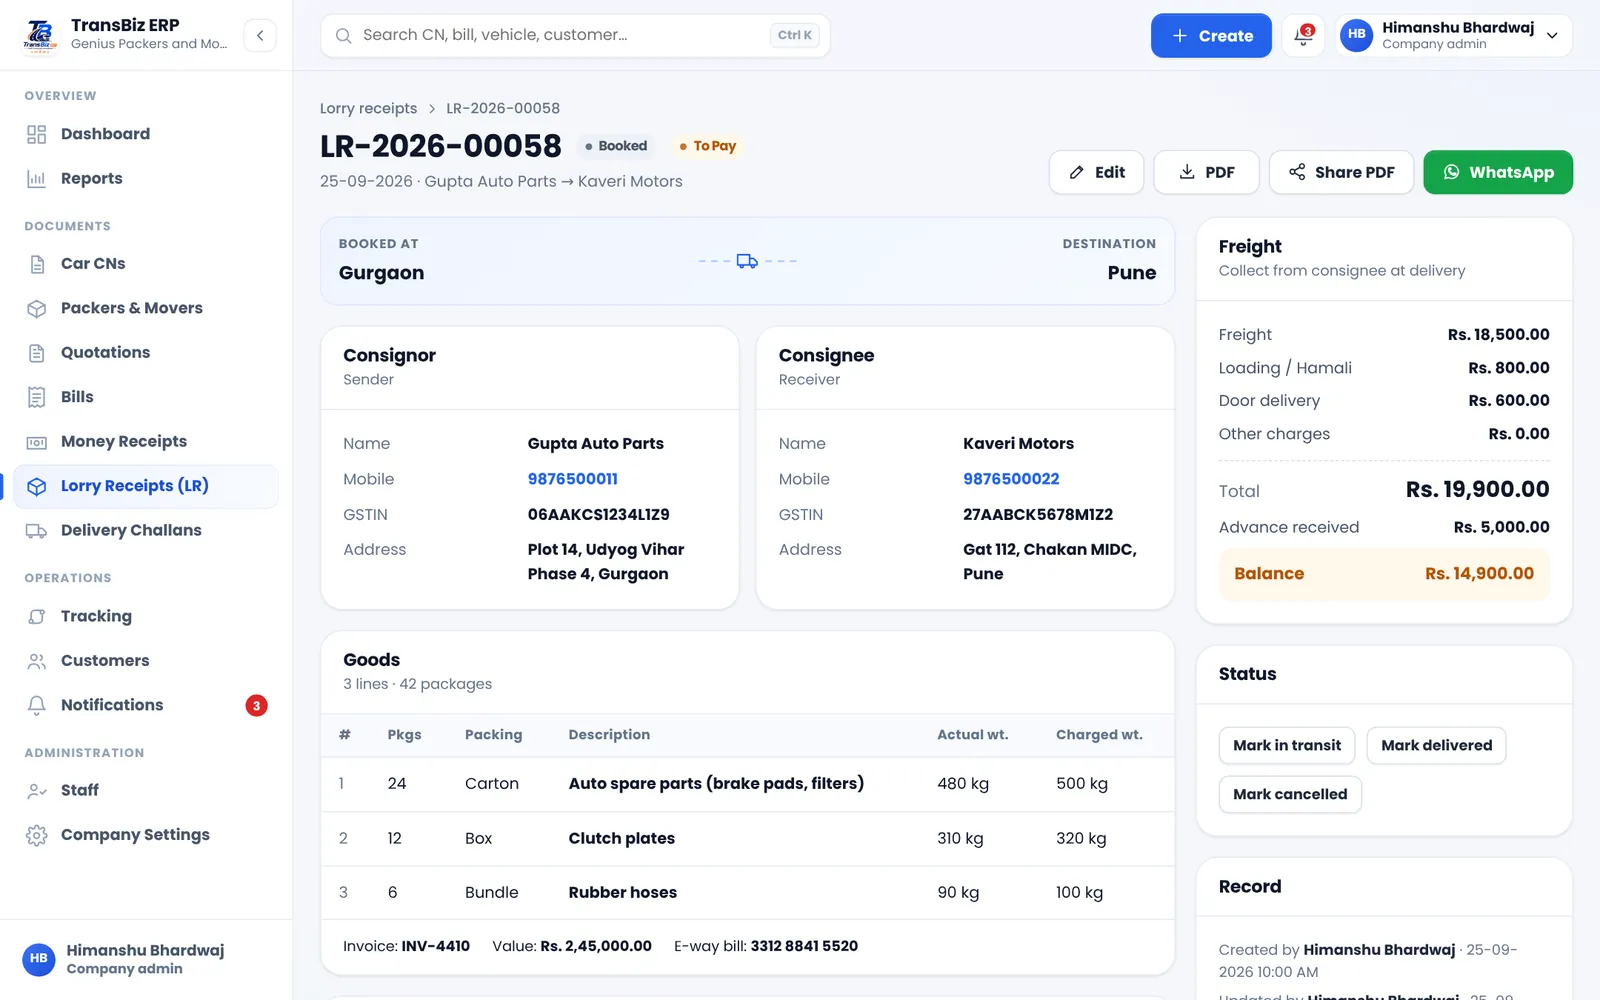1600x1000 pixels.
Task: Open the top bar notification bell
Action: 1303,35
